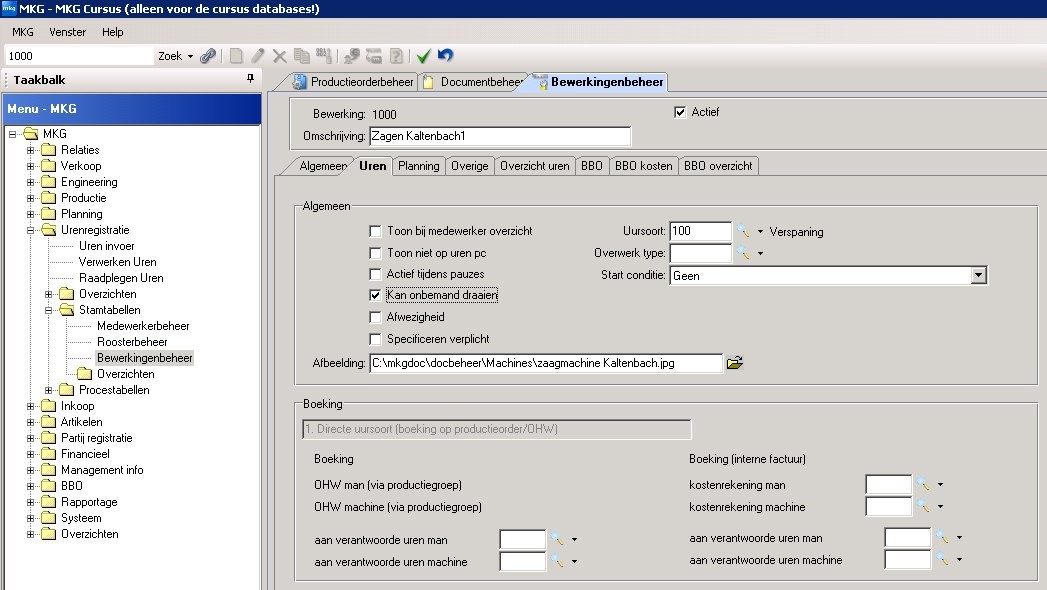Switch to the BBO kosten tab

pyautogui.click(x=644, y=166)
